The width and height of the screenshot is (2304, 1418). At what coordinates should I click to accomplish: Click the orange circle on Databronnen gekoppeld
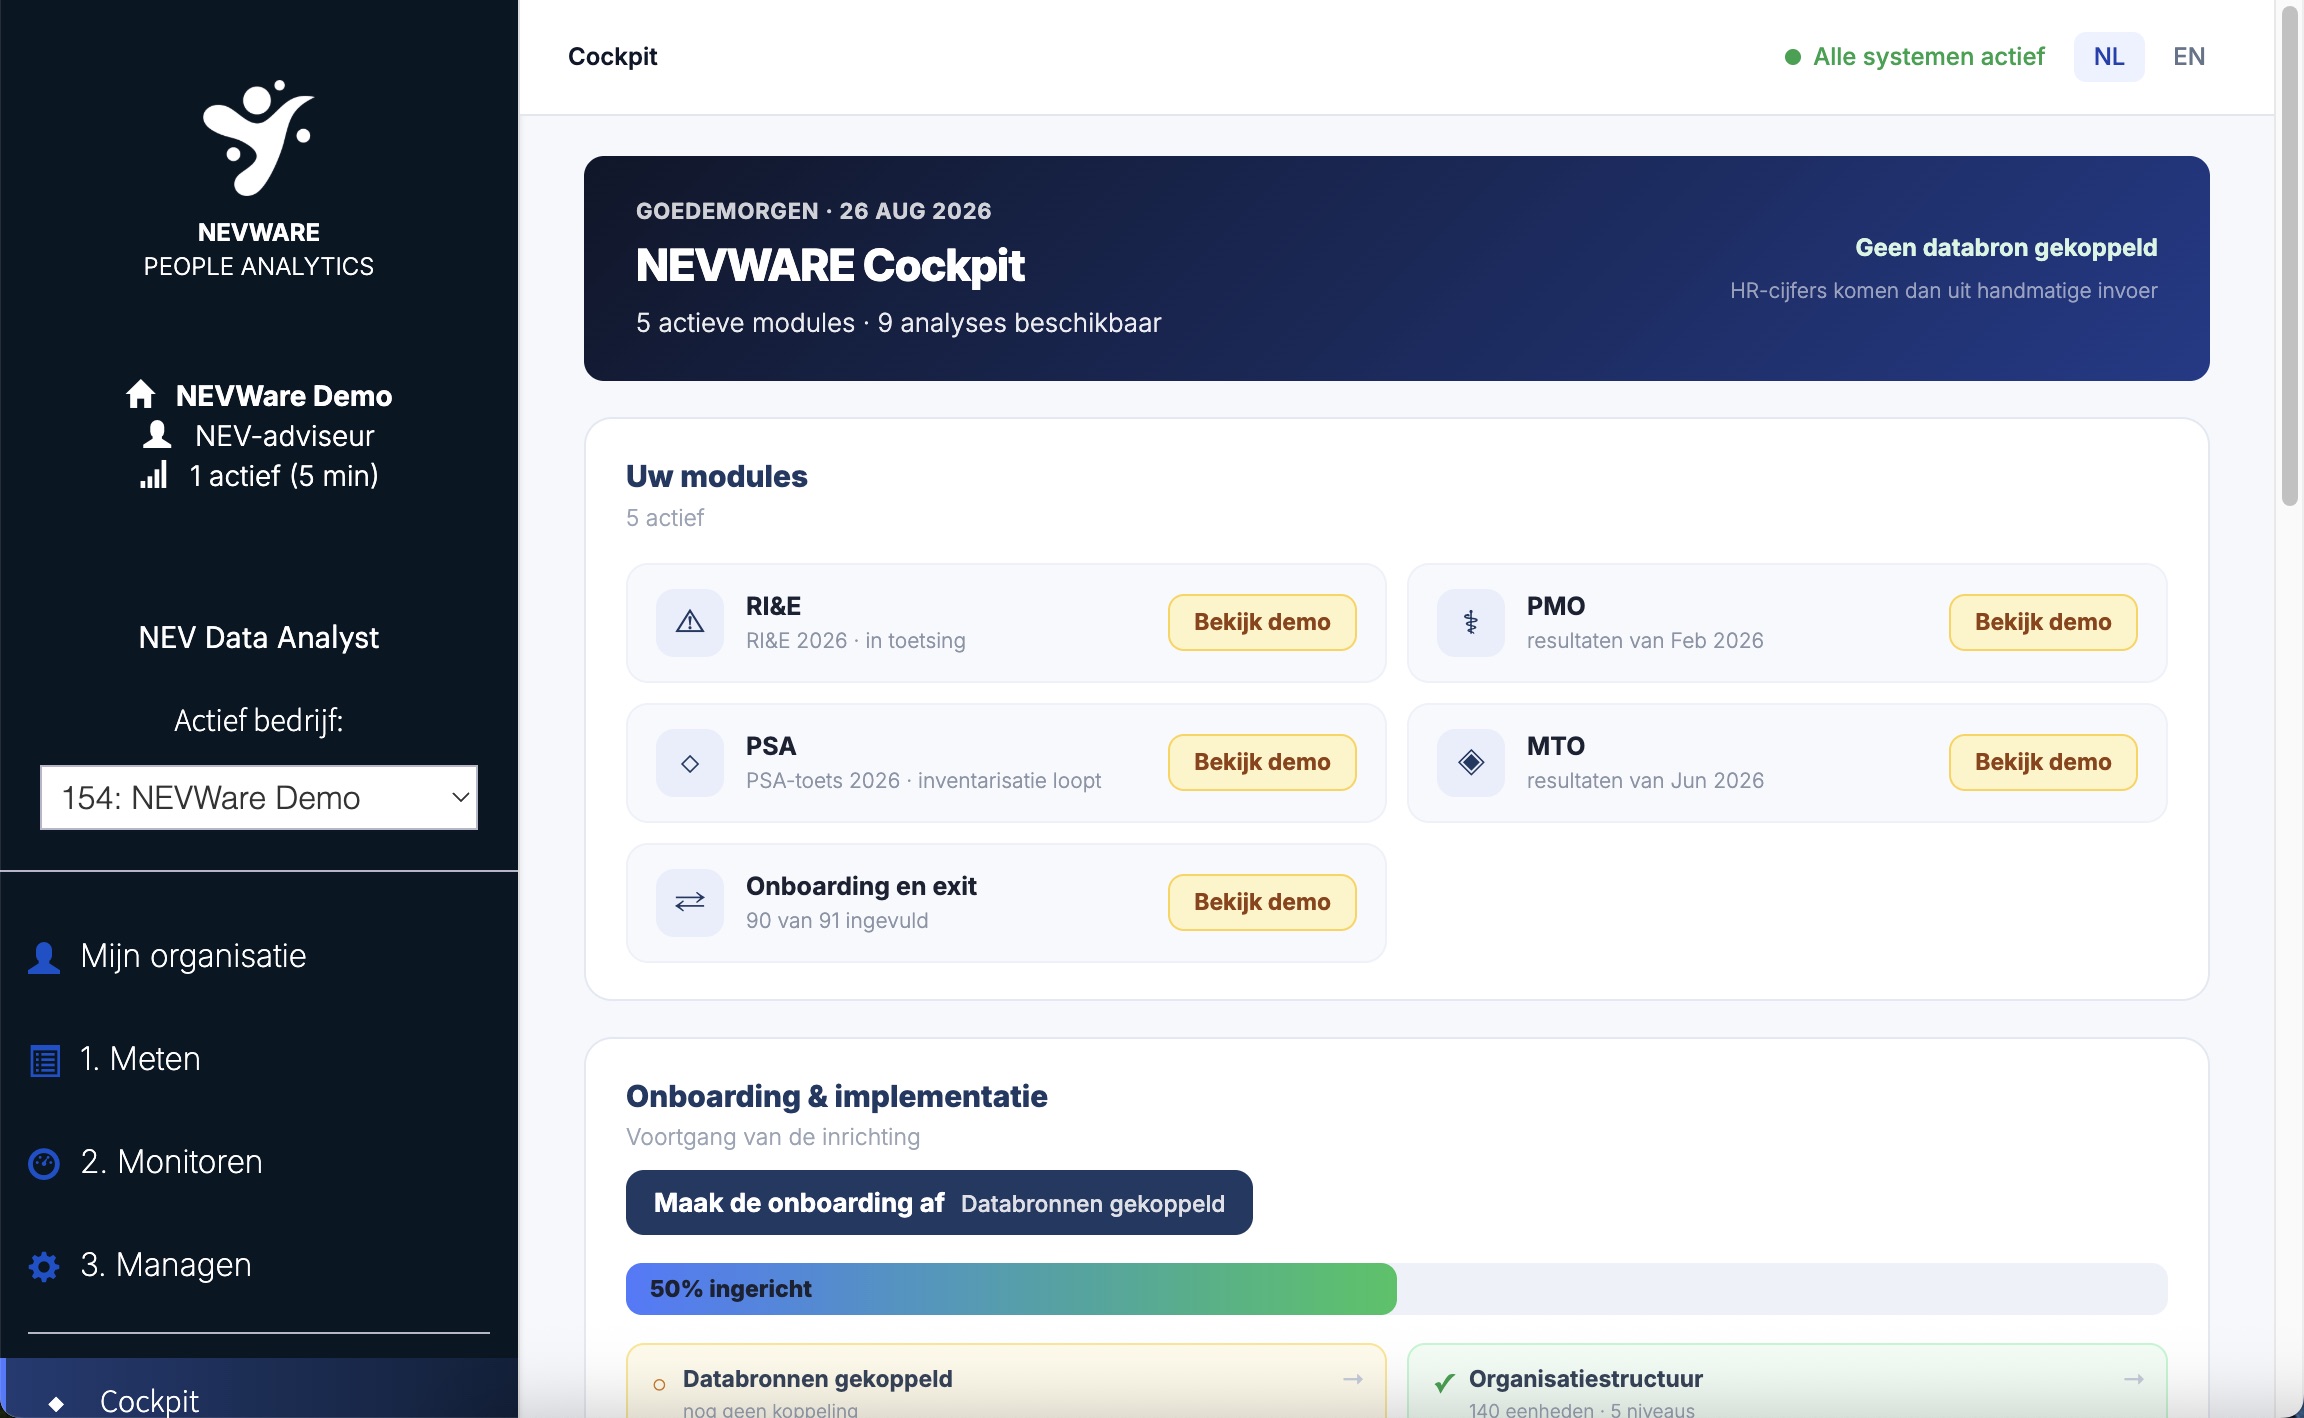click(659, 1385)
